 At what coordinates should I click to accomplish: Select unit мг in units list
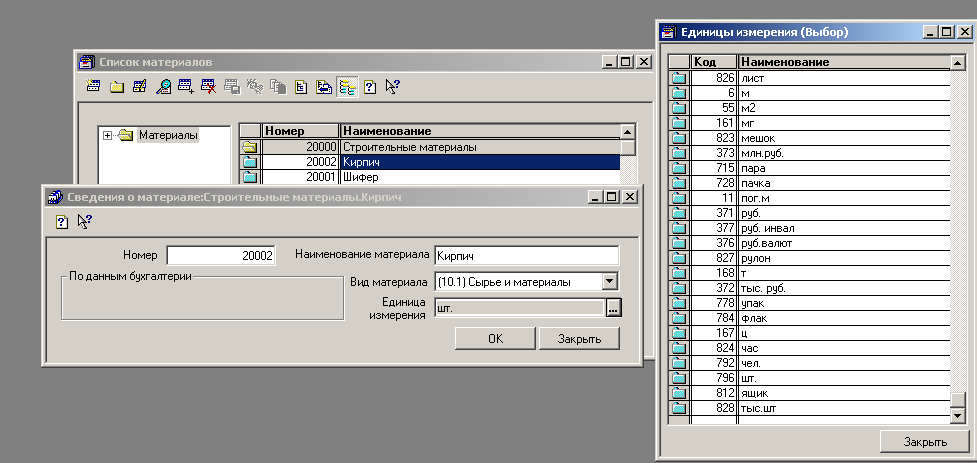click(820, 123)
